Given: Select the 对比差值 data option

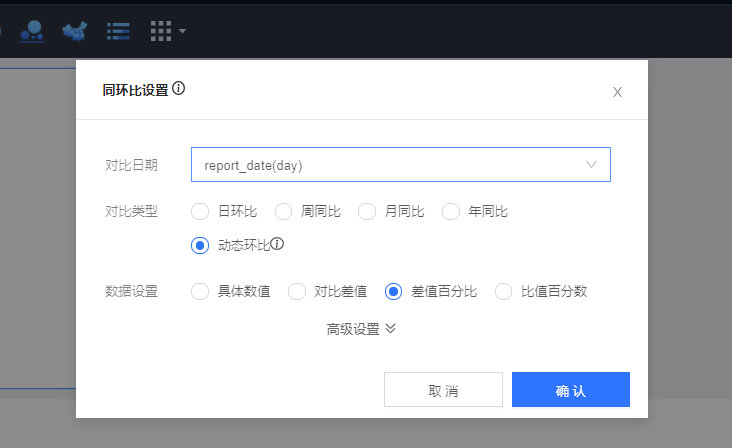Looking at the screenshot, I should click(x=297, y=292).
